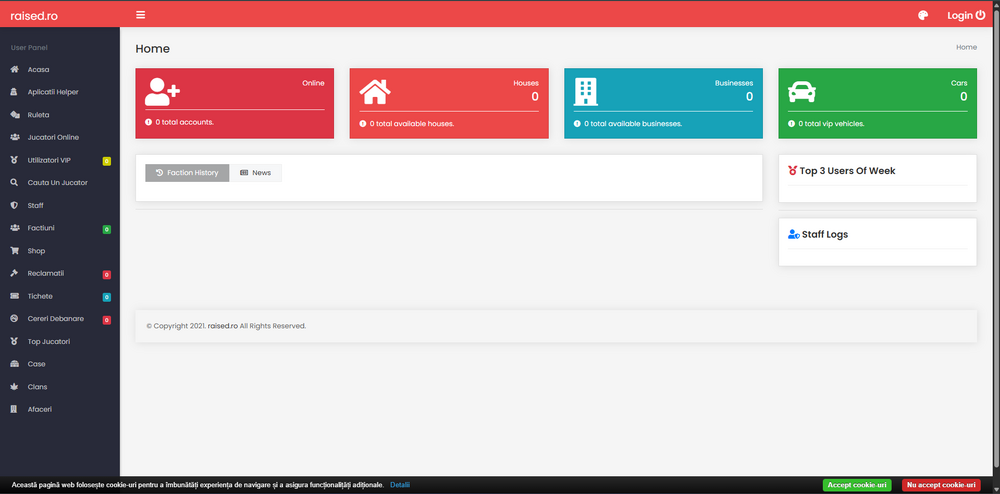Screen dimensions: 1000x494
Task: Click the Acasa home icon
Action: [x=15, y=69]
